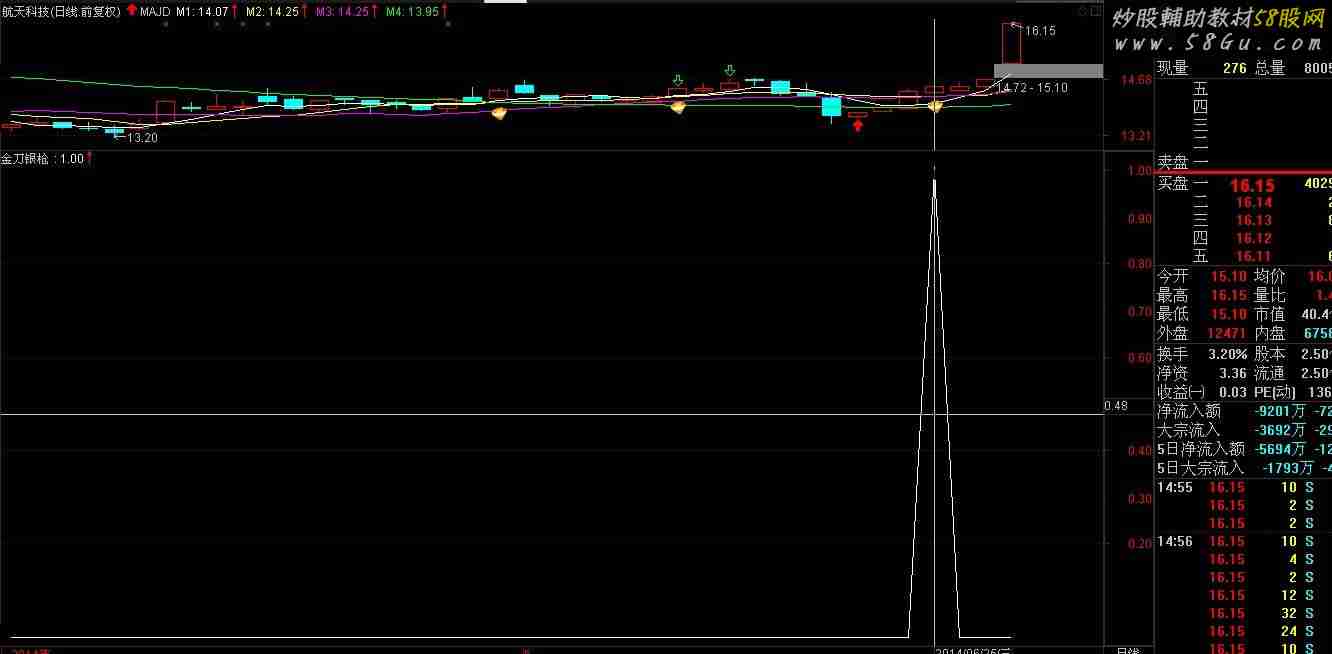The height and width of the screenshot is (654, 1332).
Task: Click the 14.72 - 15.10 range label
Action: click(1032, 88)
